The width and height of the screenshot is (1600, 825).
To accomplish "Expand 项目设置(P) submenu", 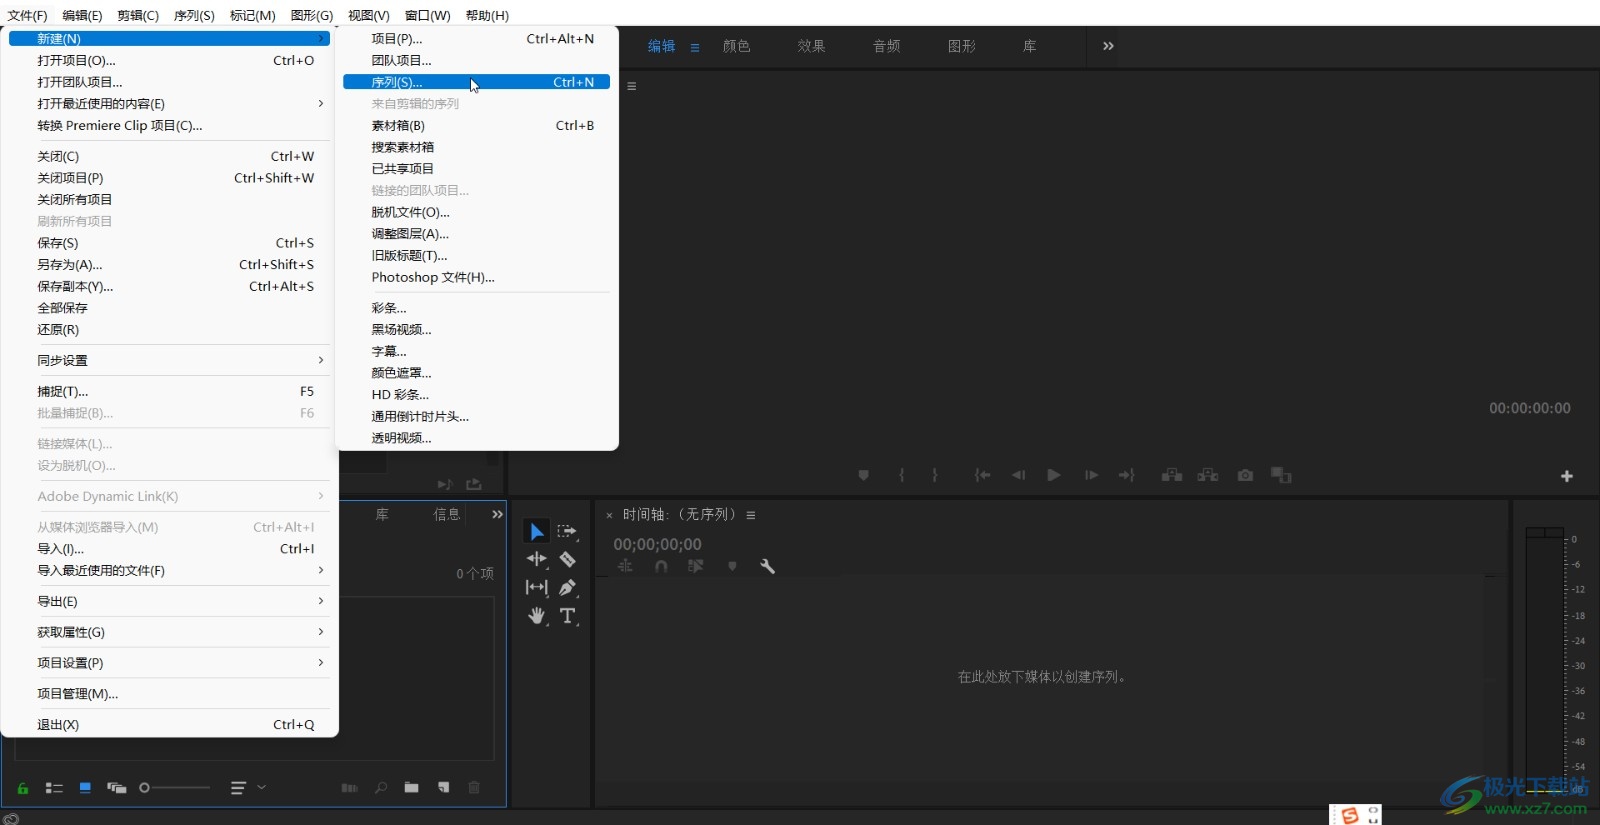I will [167, 663].
